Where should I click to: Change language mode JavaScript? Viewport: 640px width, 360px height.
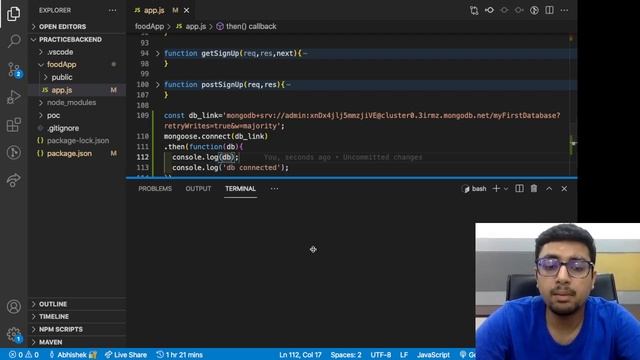(x=433, y=355)
